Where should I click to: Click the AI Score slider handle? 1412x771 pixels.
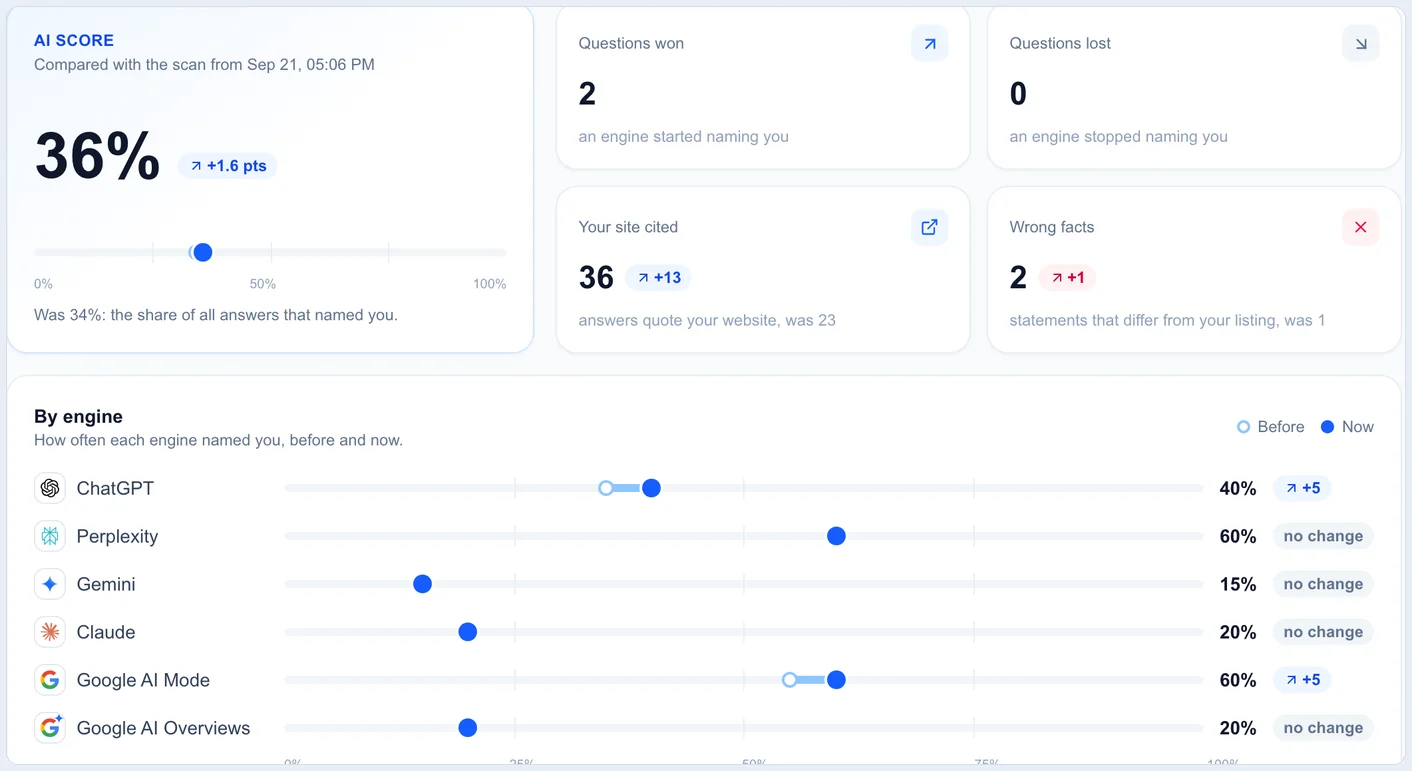pos(202,252)
